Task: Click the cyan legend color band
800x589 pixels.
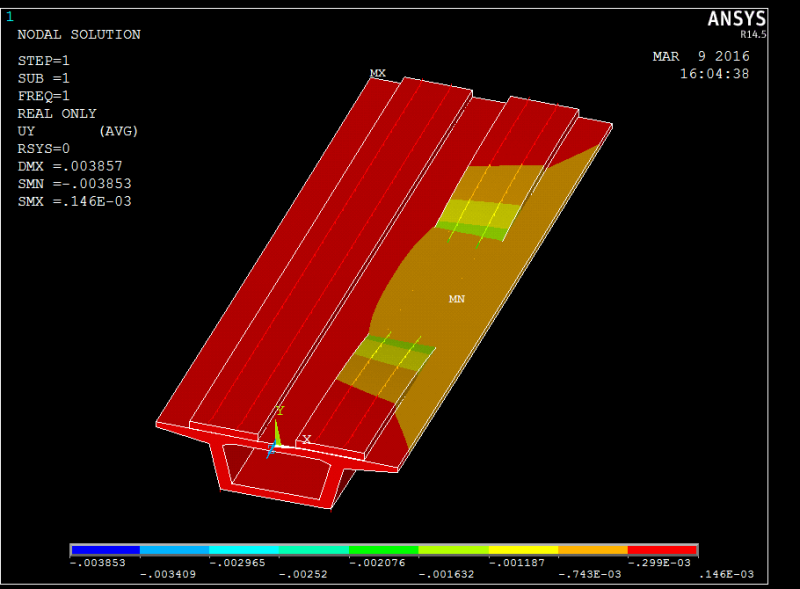Action: 244,550
